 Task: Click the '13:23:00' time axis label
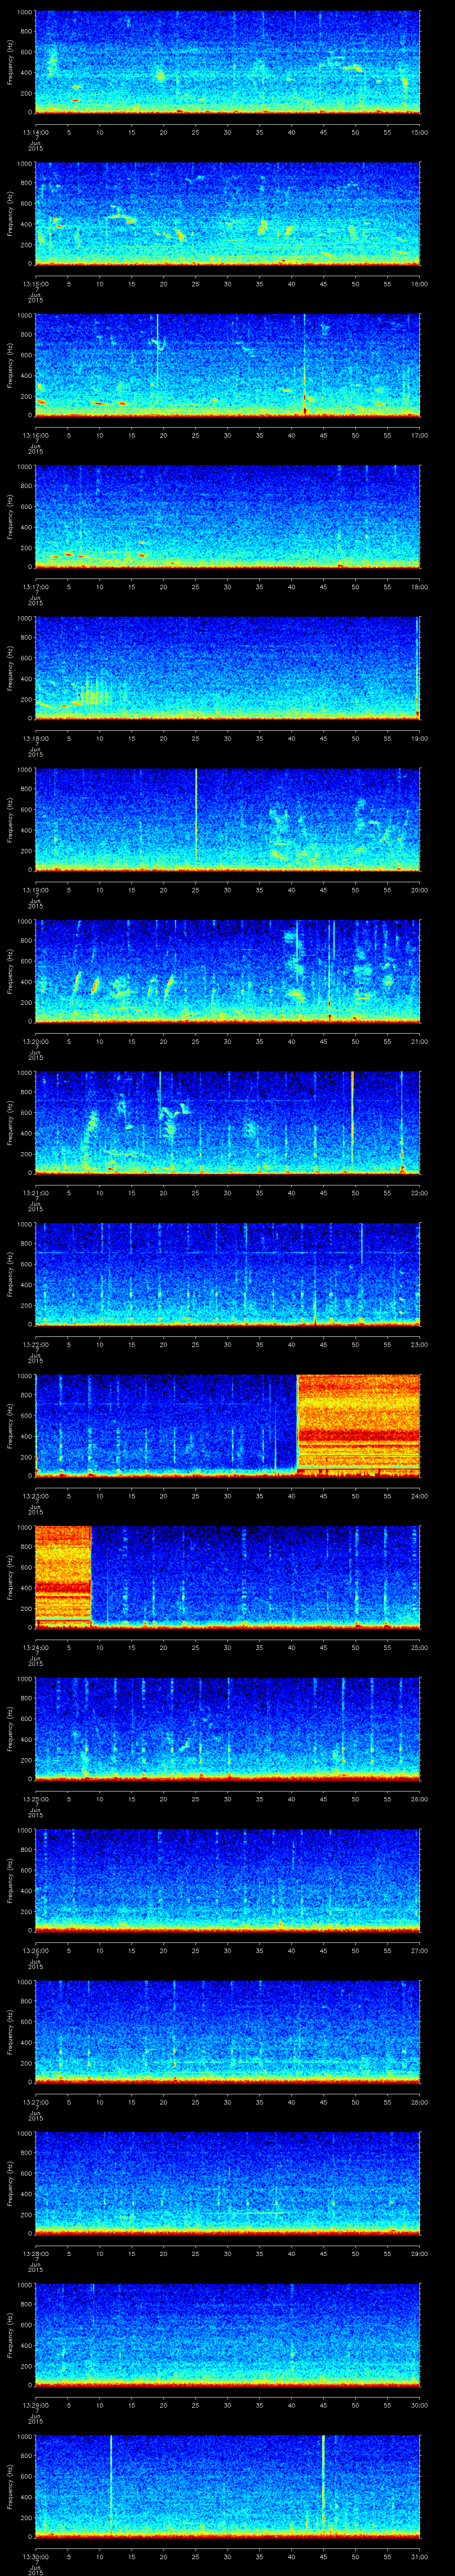[x=36, y=1495]
